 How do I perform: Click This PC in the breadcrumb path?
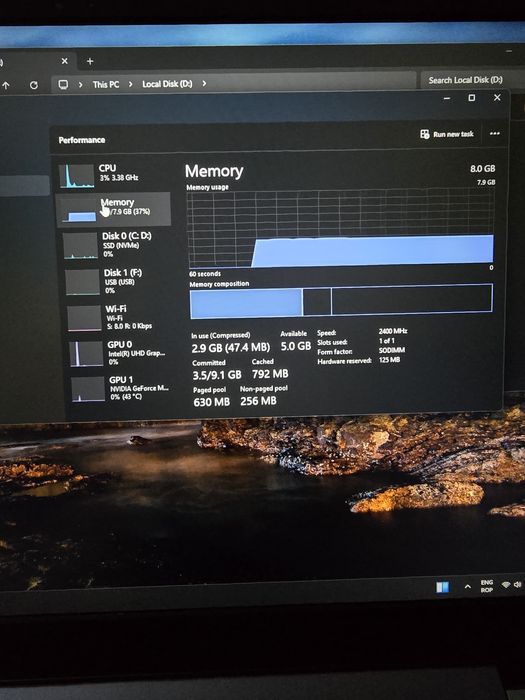(106, 84)
